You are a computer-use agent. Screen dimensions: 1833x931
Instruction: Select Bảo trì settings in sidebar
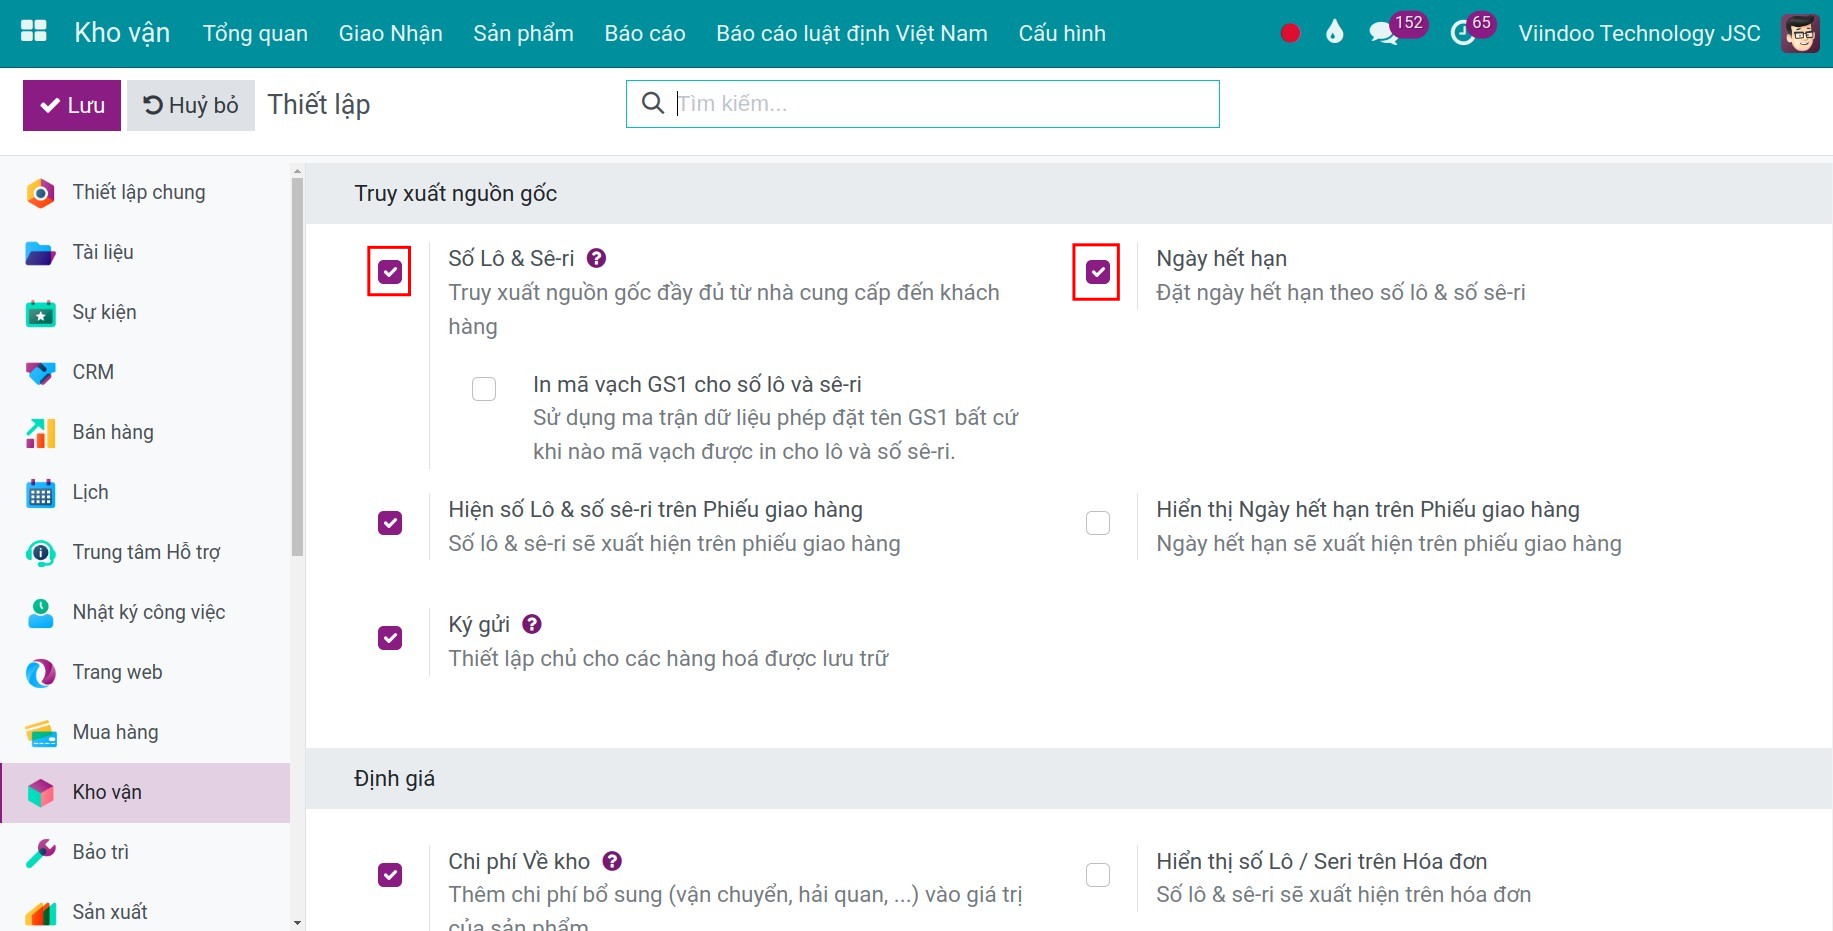click(146, 852)
